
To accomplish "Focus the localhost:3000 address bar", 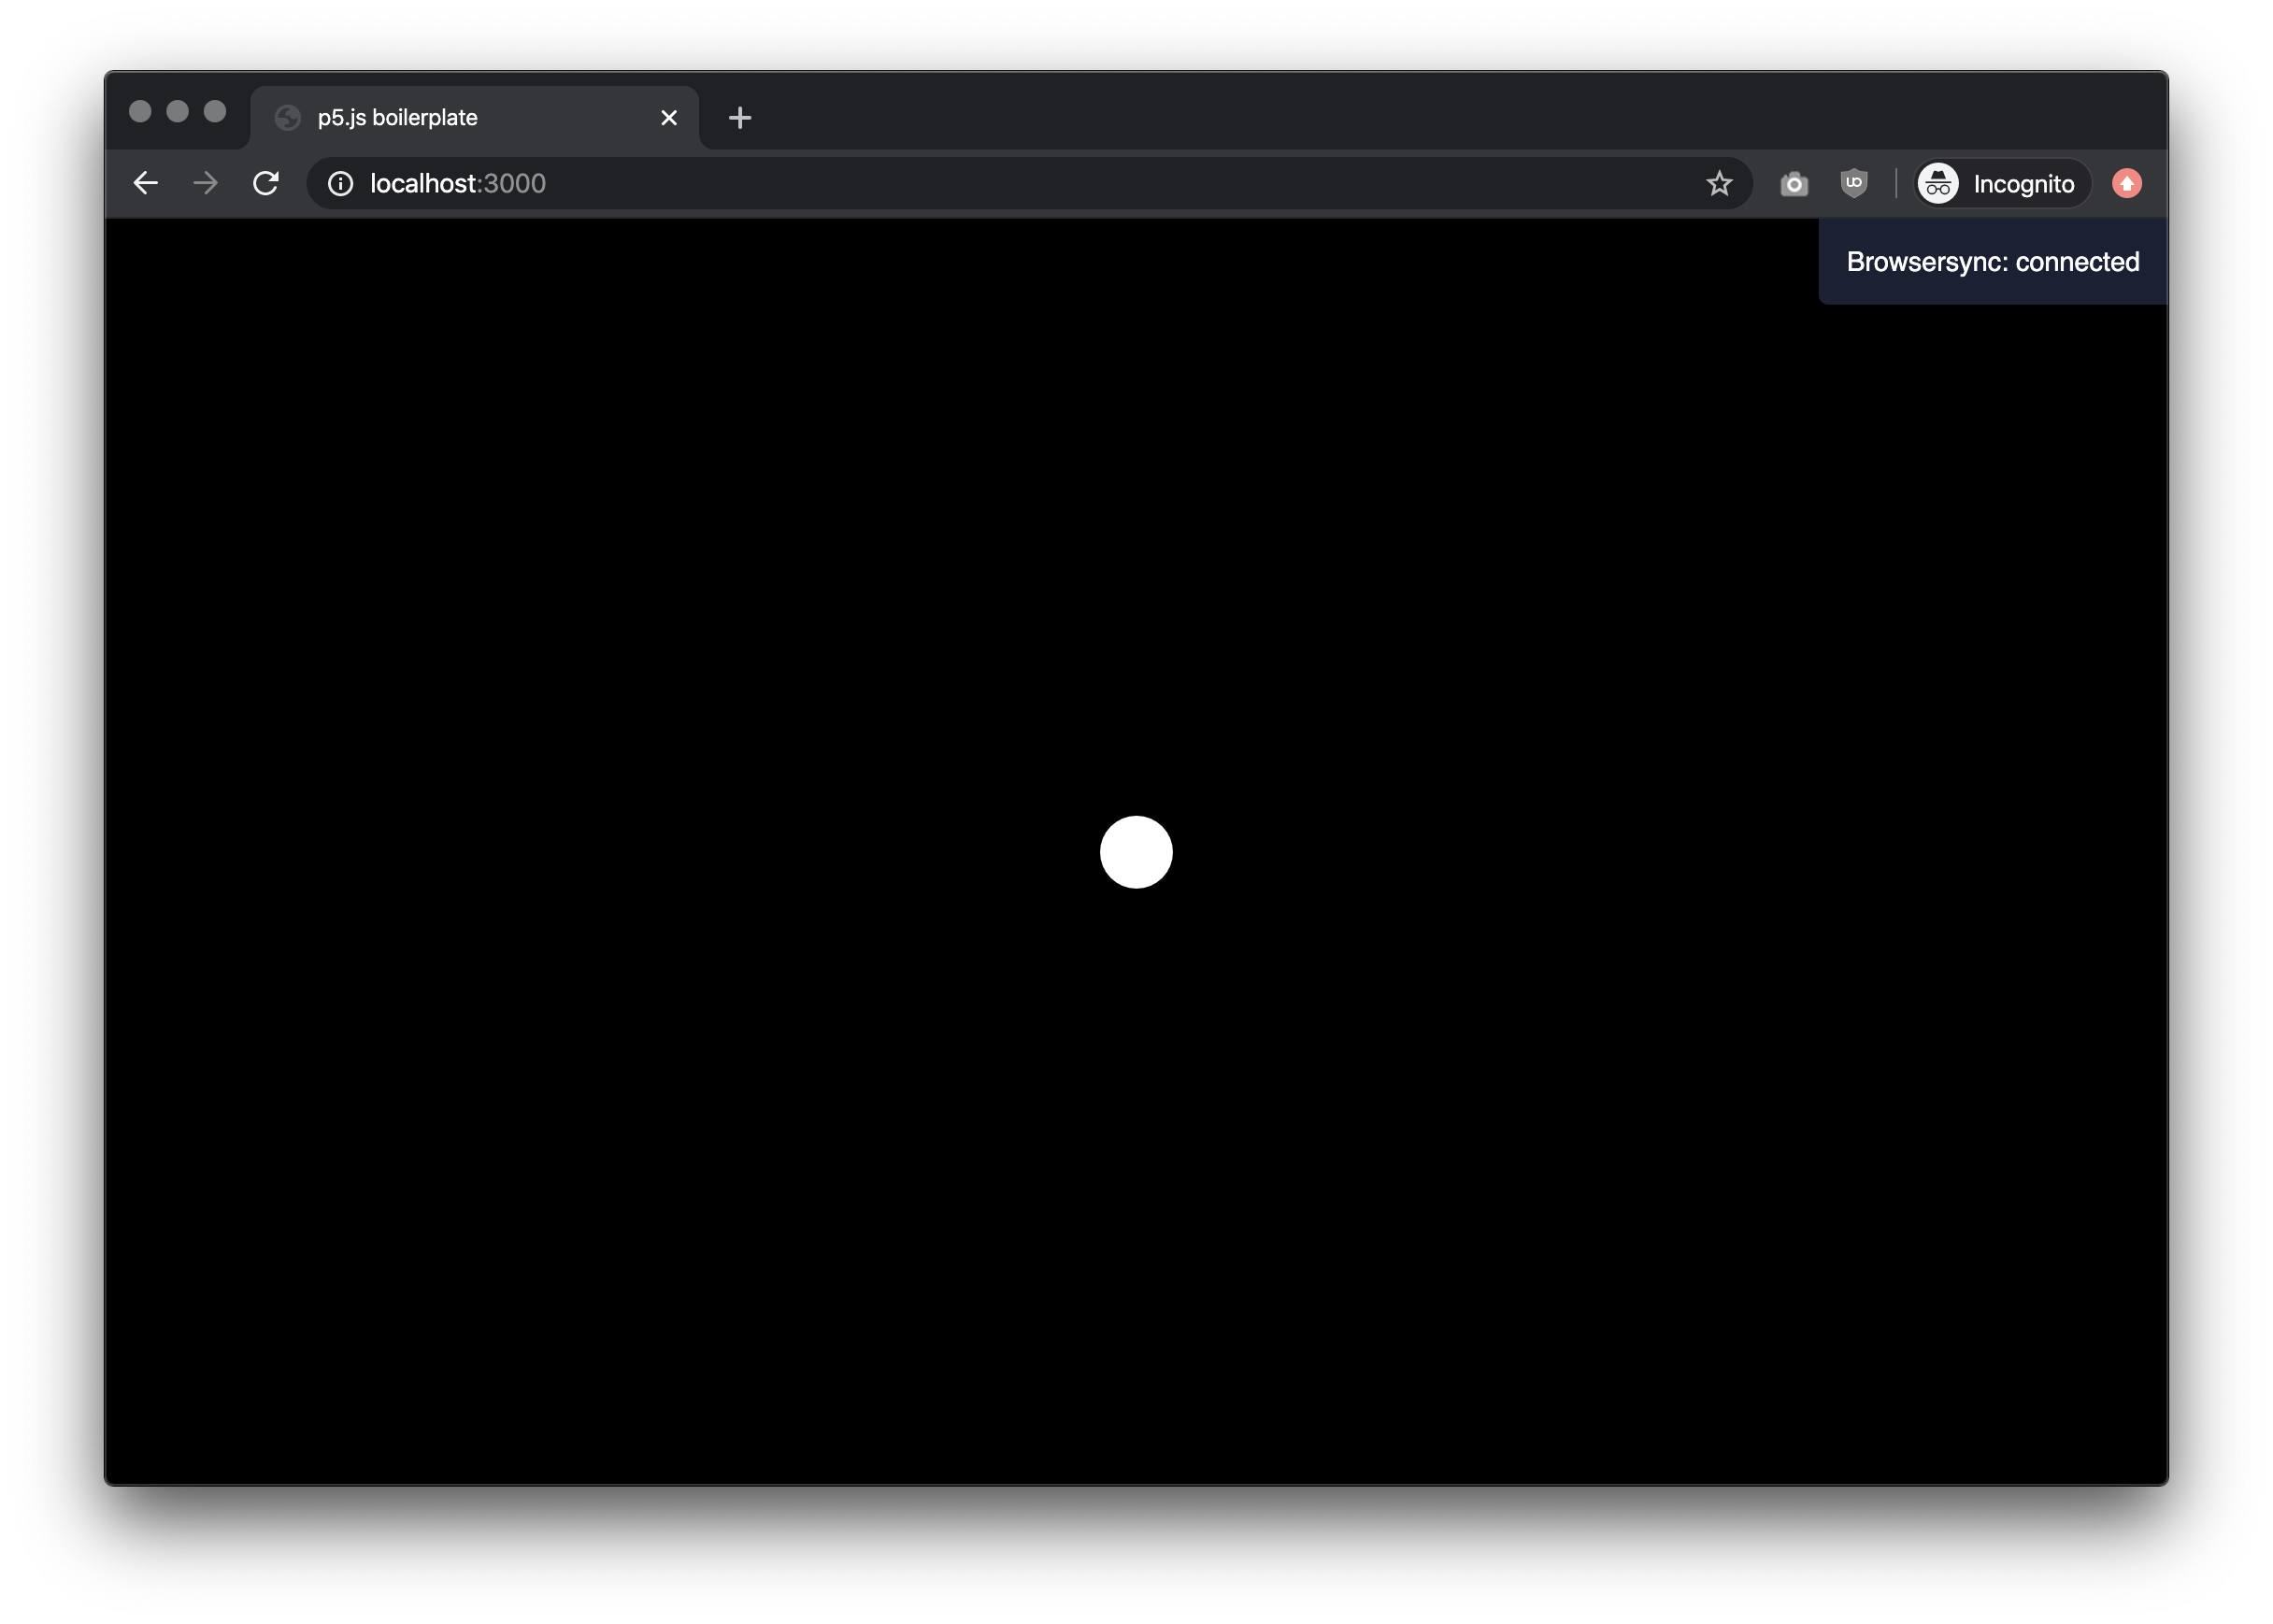I will [1028, 184].
